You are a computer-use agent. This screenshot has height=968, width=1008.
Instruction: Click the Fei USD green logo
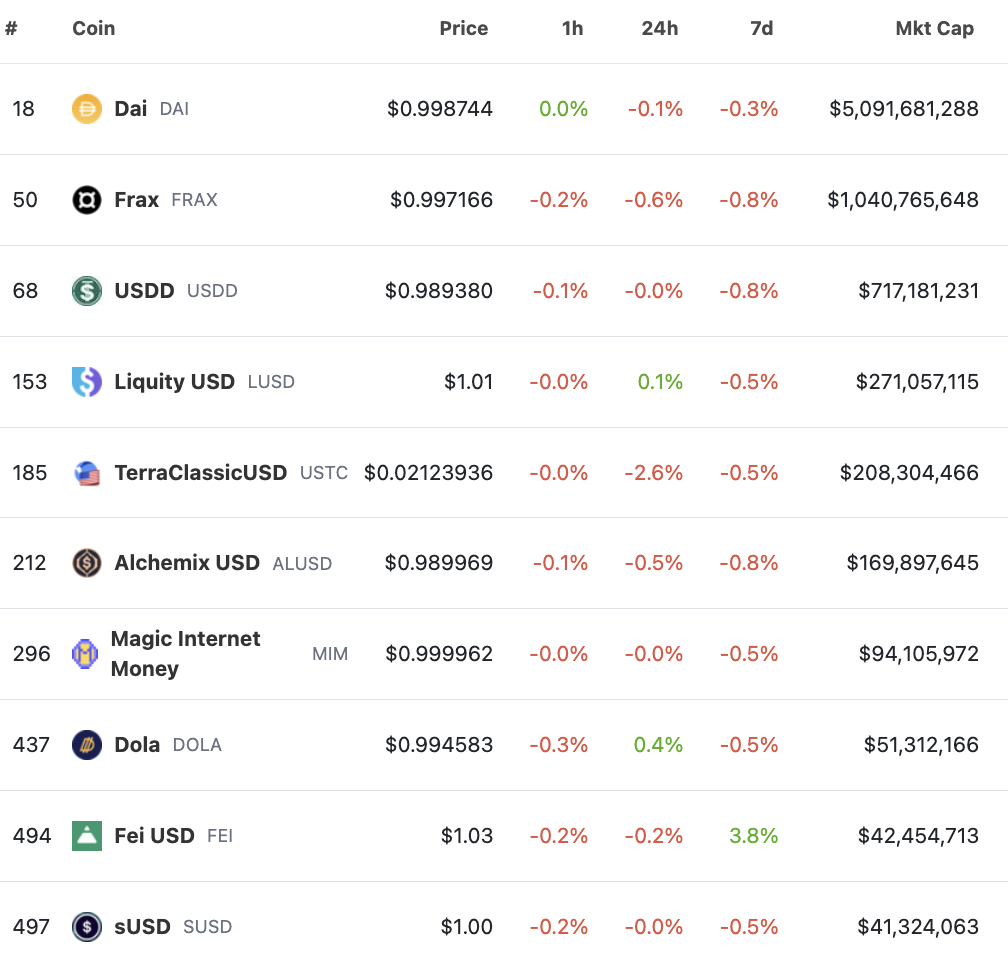click(87, 836)
